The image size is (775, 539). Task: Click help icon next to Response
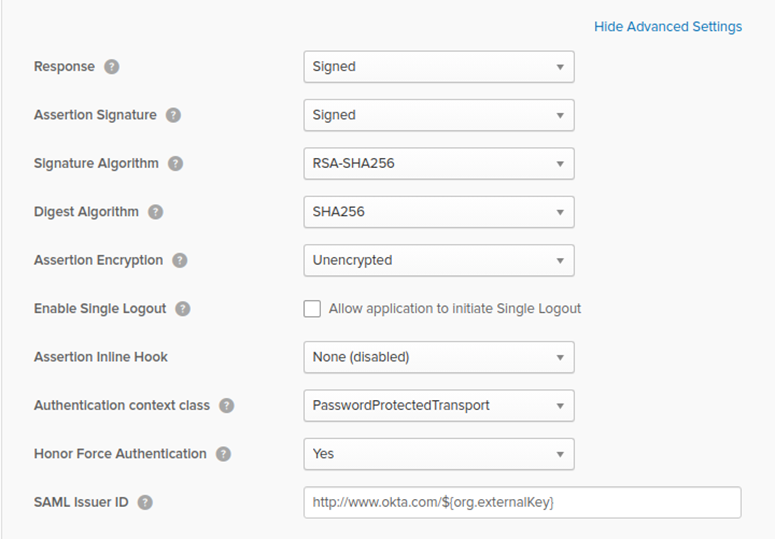click(x=112, y=67)
